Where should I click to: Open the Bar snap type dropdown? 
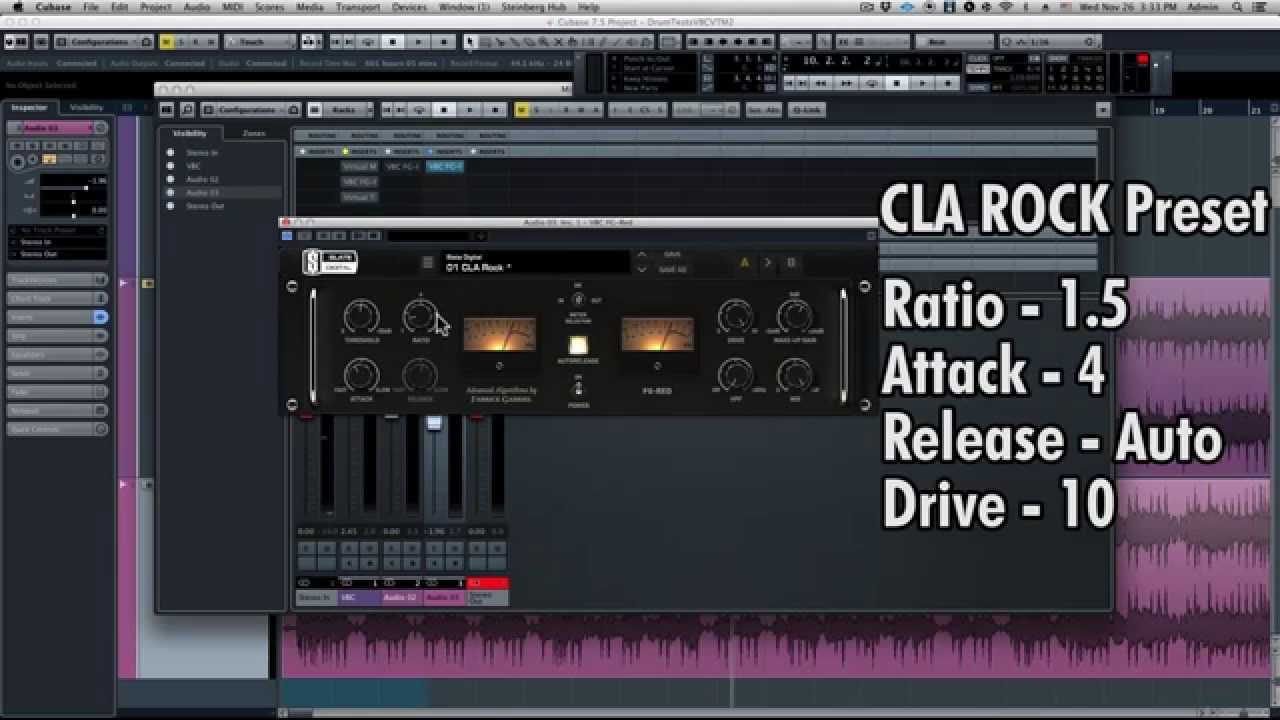955,42
